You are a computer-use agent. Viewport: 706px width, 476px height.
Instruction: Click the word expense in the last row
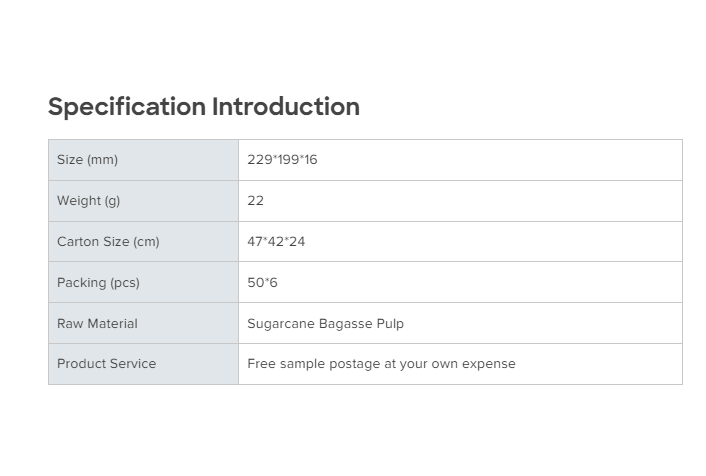click(x=489, y=364)
